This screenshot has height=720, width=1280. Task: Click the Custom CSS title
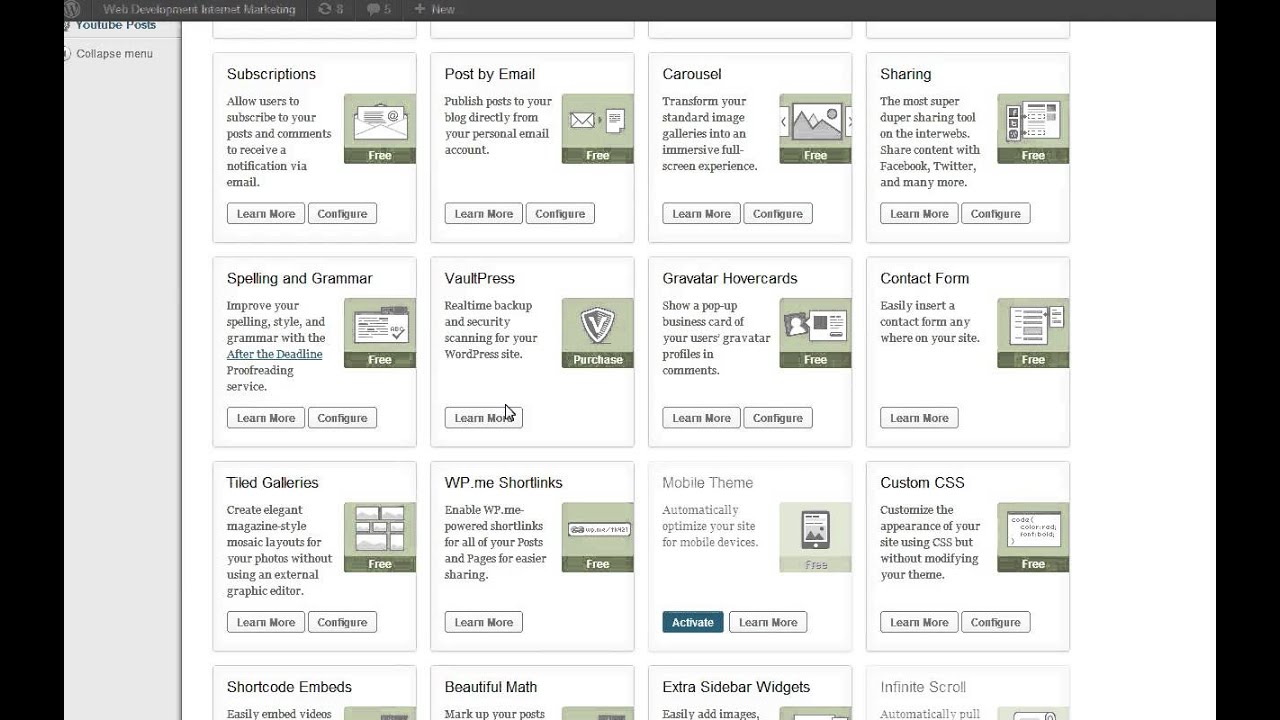923,482
